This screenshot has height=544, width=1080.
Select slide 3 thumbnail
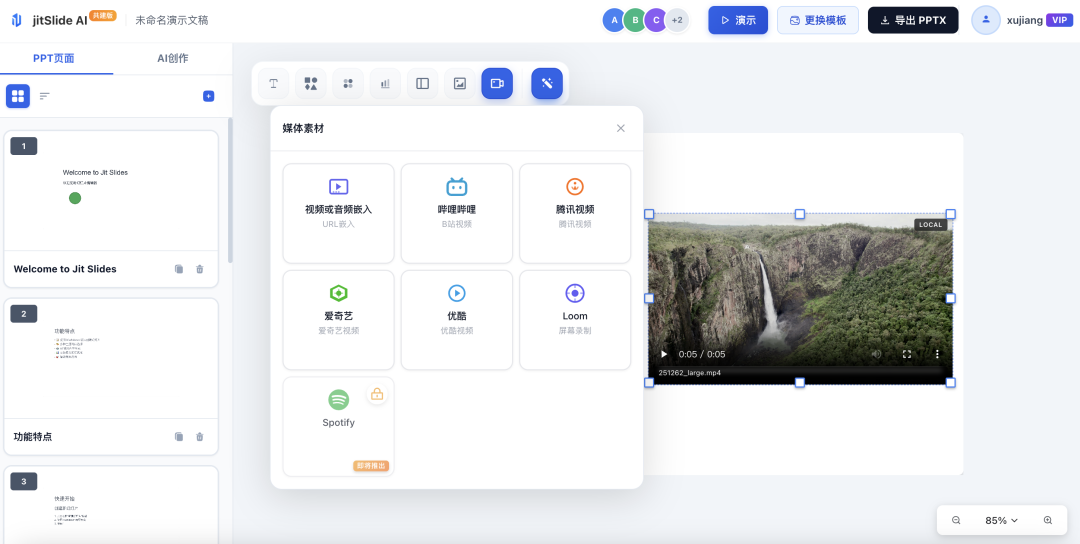click(111, 505)
